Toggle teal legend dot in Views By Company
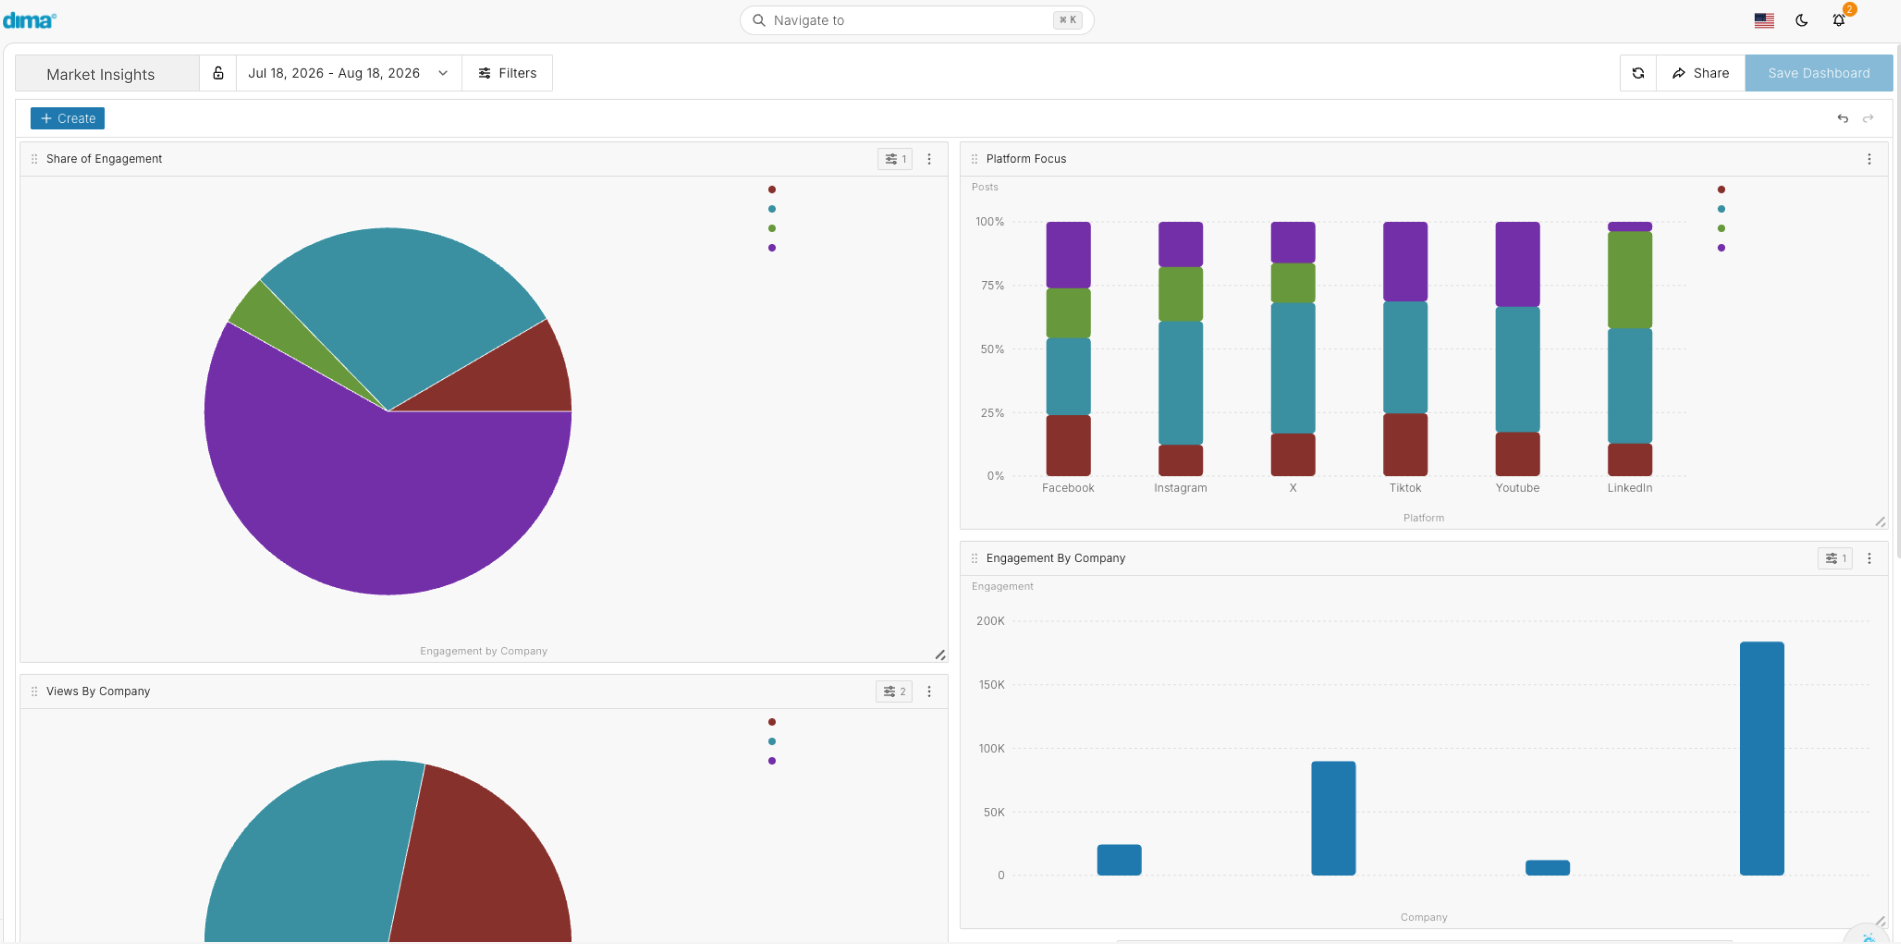Screen dimensions: 1901x944 (772, 741)
